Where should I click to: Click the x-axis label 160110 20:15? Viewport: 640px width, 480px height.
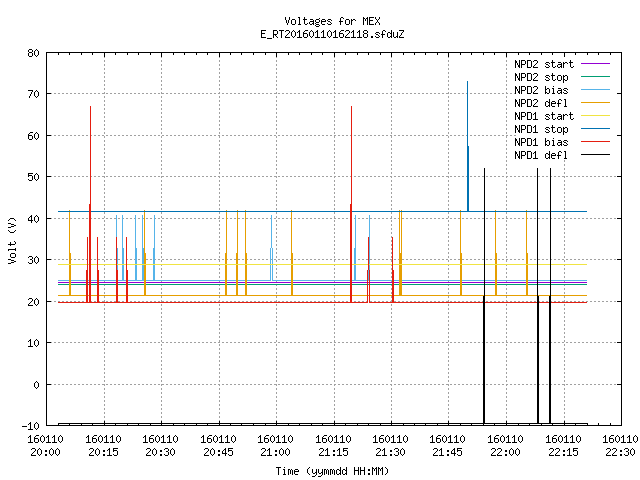pyautogui.click(x=103, y=446)
